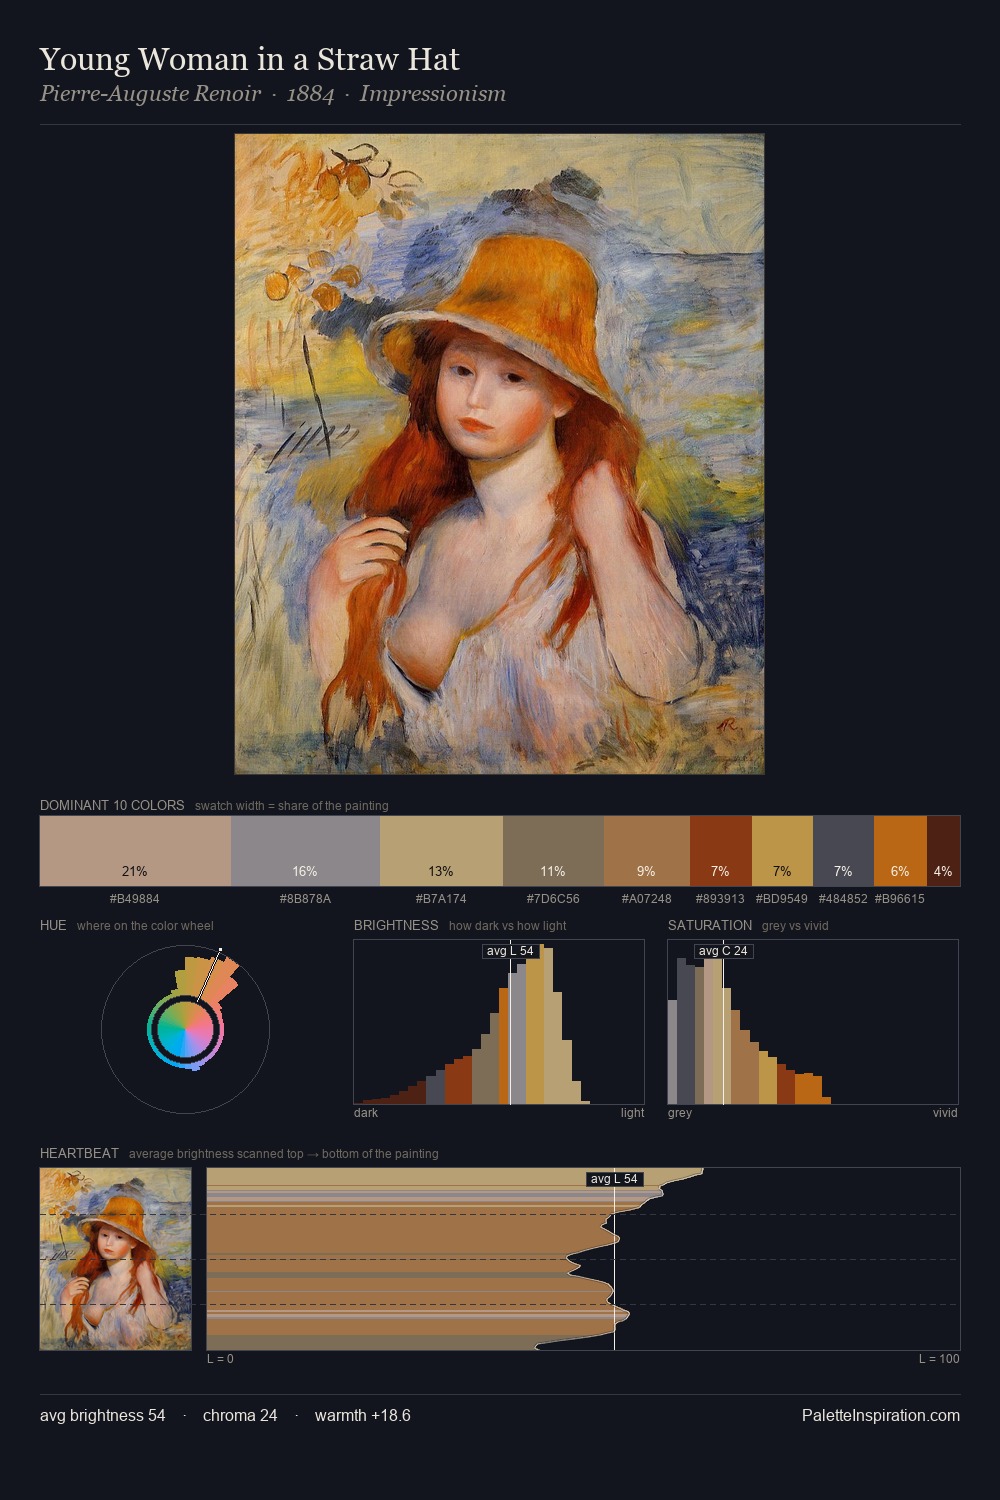The height and width of the screenshot is (1500, 1000).
Task: Select the dark slate swatch above #484852
Action: [843, 851]
